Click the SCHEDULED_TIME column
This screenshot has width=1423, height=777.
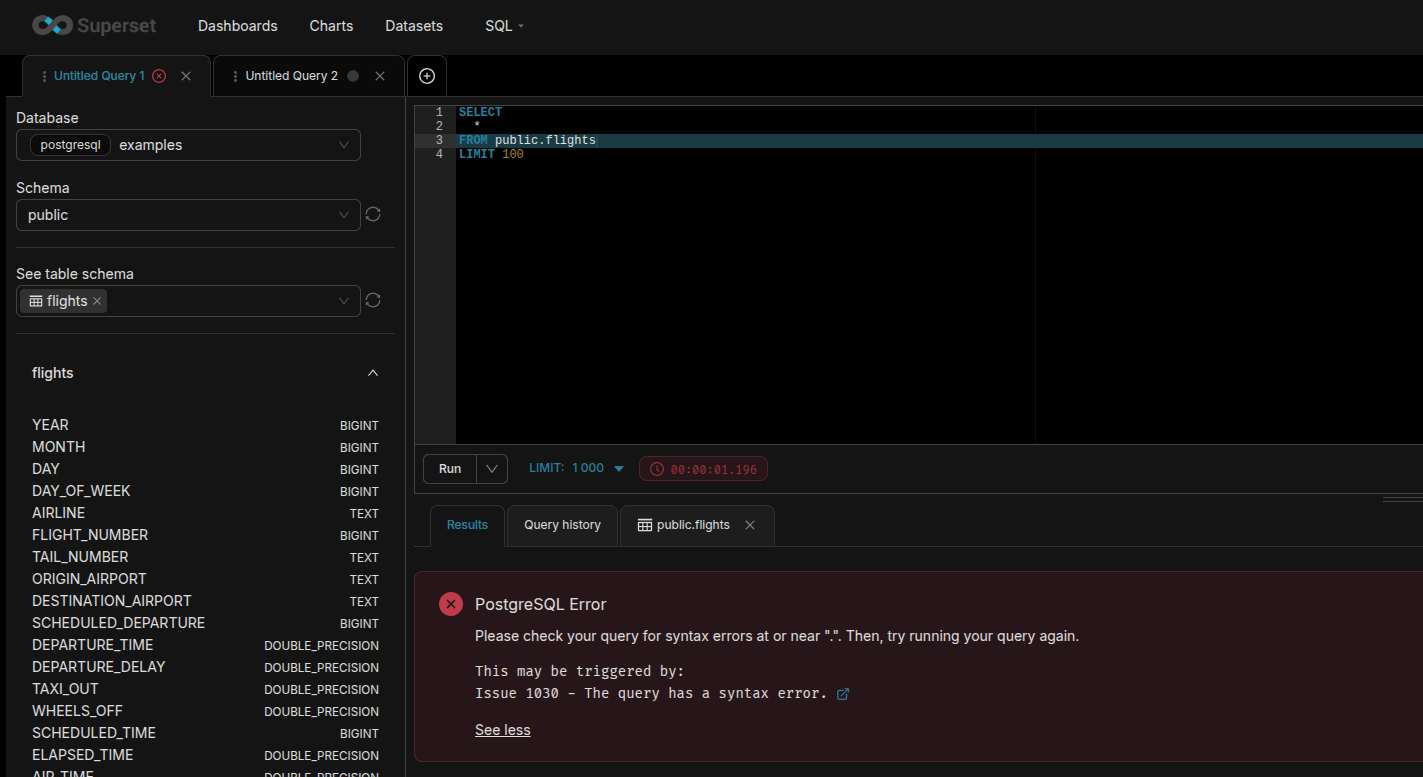pos(205,733)
